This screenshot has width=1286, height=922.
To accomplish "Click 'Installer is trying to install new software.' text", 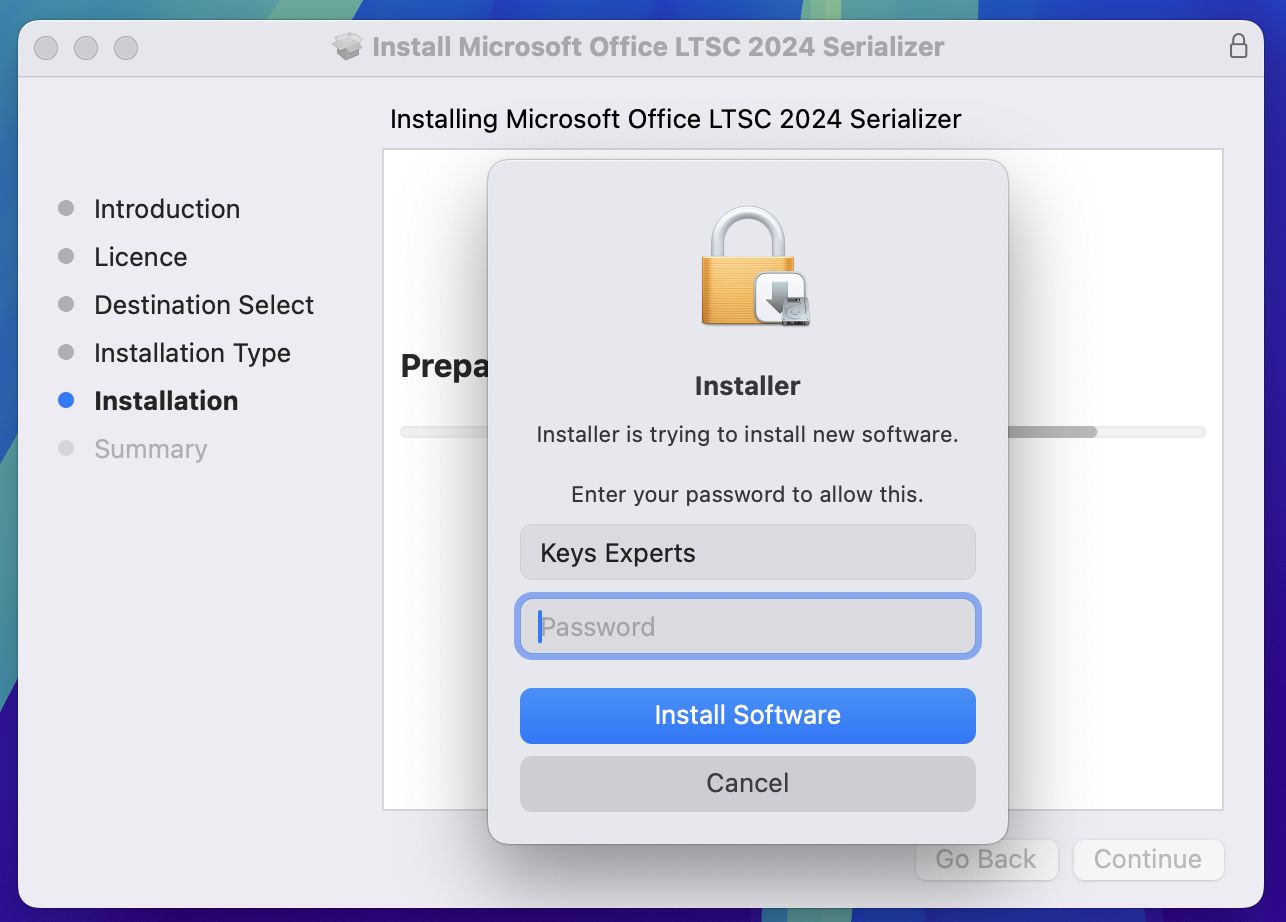I will point(747,435).
